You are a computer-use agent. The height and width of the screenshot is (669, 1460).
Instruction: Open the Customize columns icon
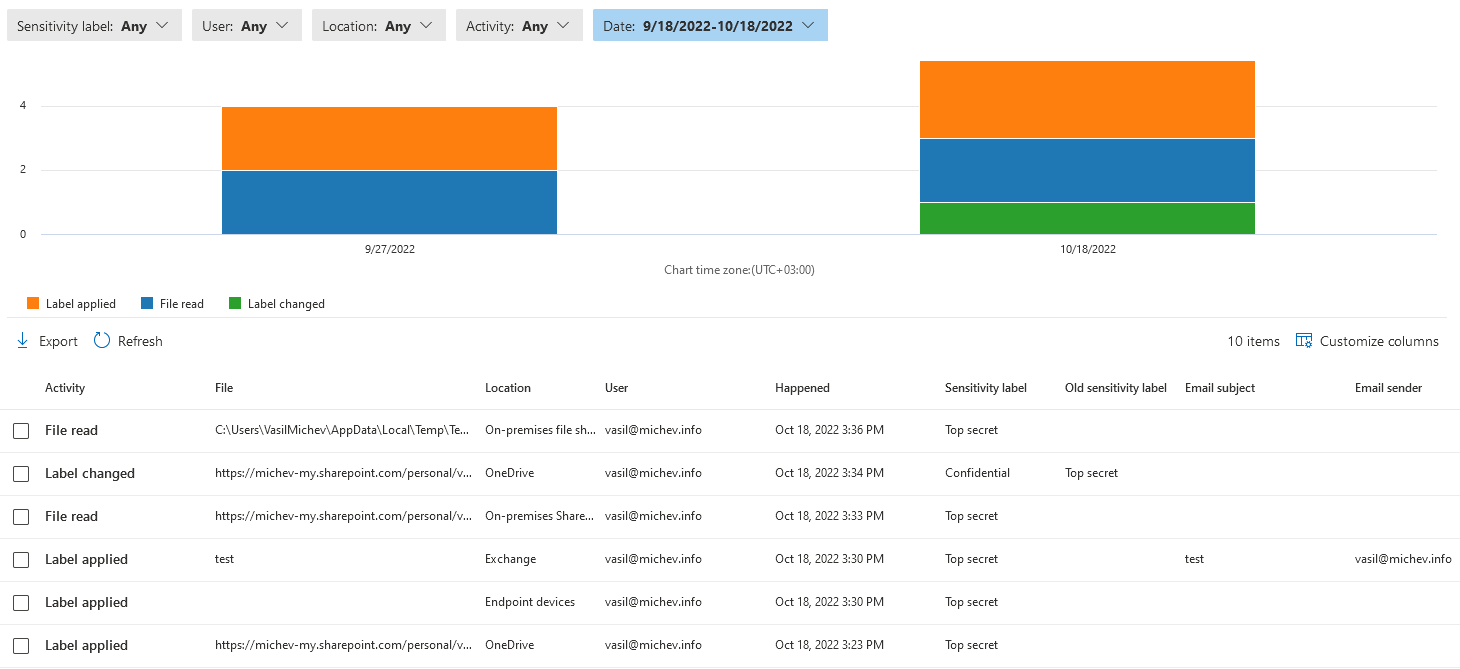(x=1303, y=340)
